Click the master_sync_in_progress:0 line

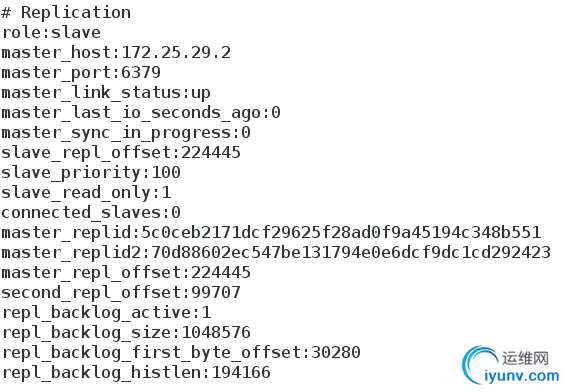pyautogui.click(x=126, y=133)
